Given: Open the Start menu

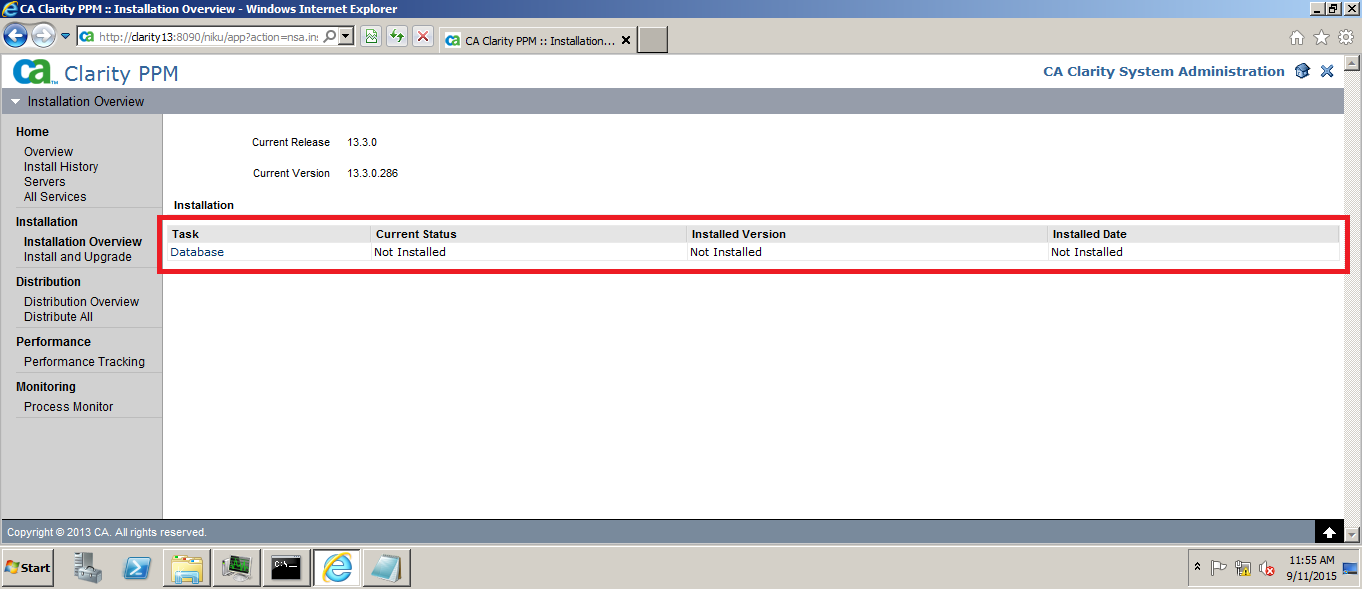Looking at the screenshot, I should pyautogui.click(x=27, y=567).
